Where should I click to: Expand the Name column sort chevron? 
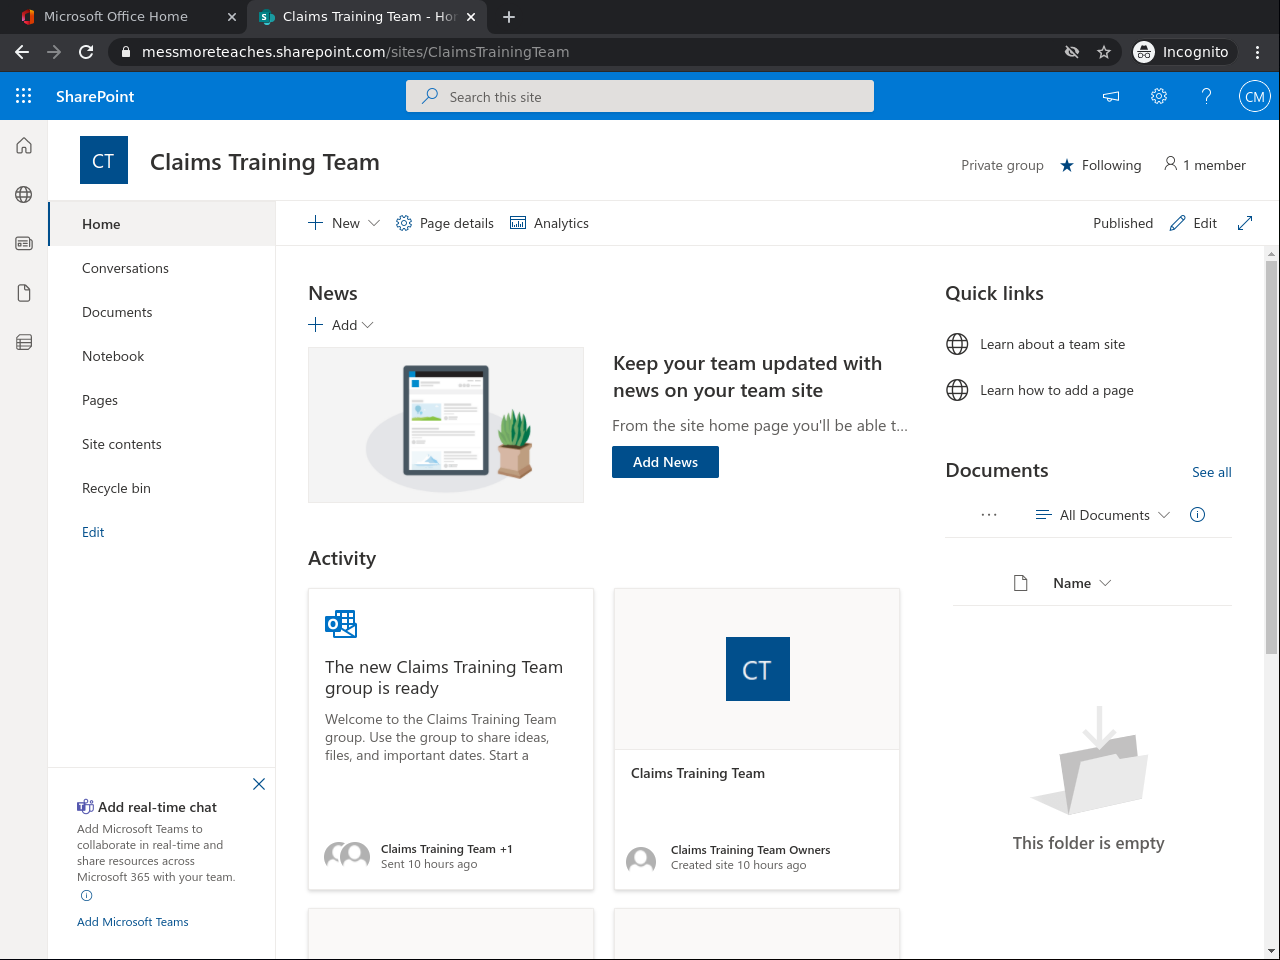(1105, 583)
